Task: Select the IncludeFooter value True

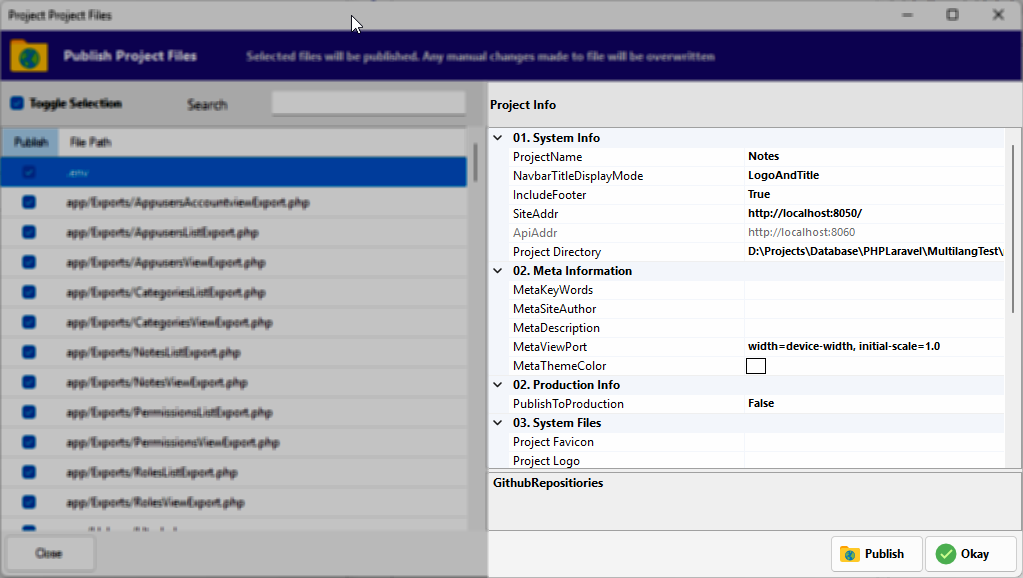Action: pos(759,194)
